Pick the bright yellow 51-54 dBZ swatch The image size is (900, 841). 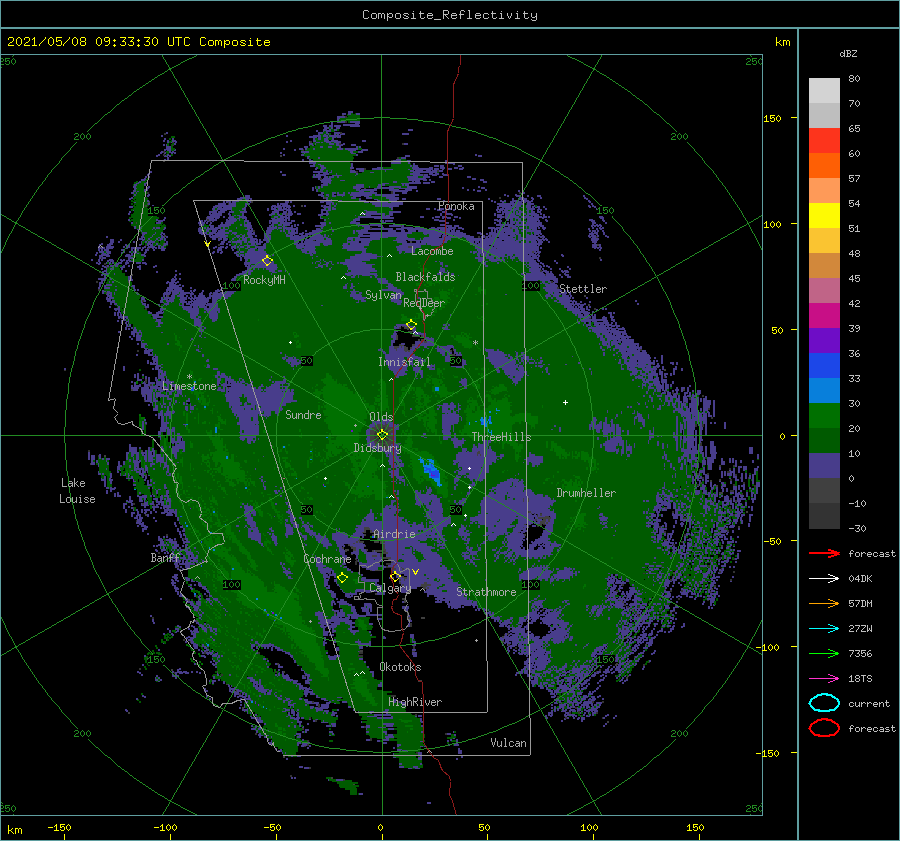(x=824, y=216)
